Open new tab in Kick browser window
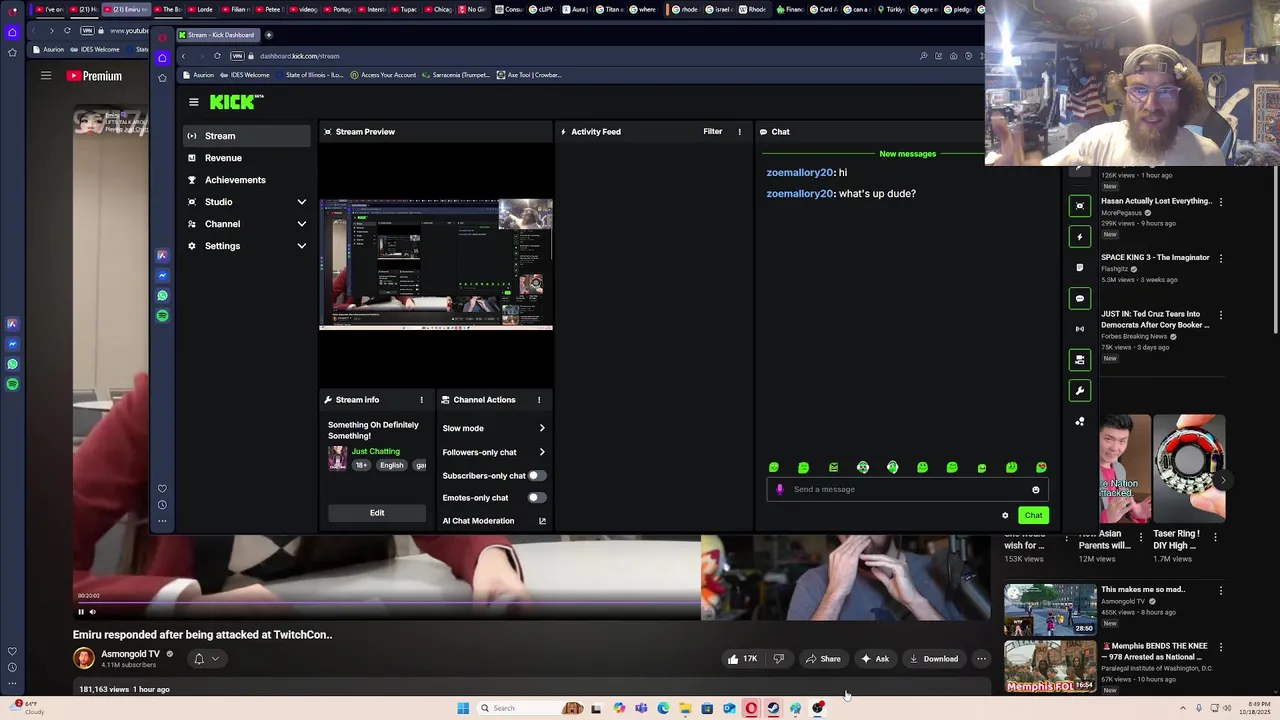Image resolution: width=1280 pixels, height=720 pixels. pos(268,35)
